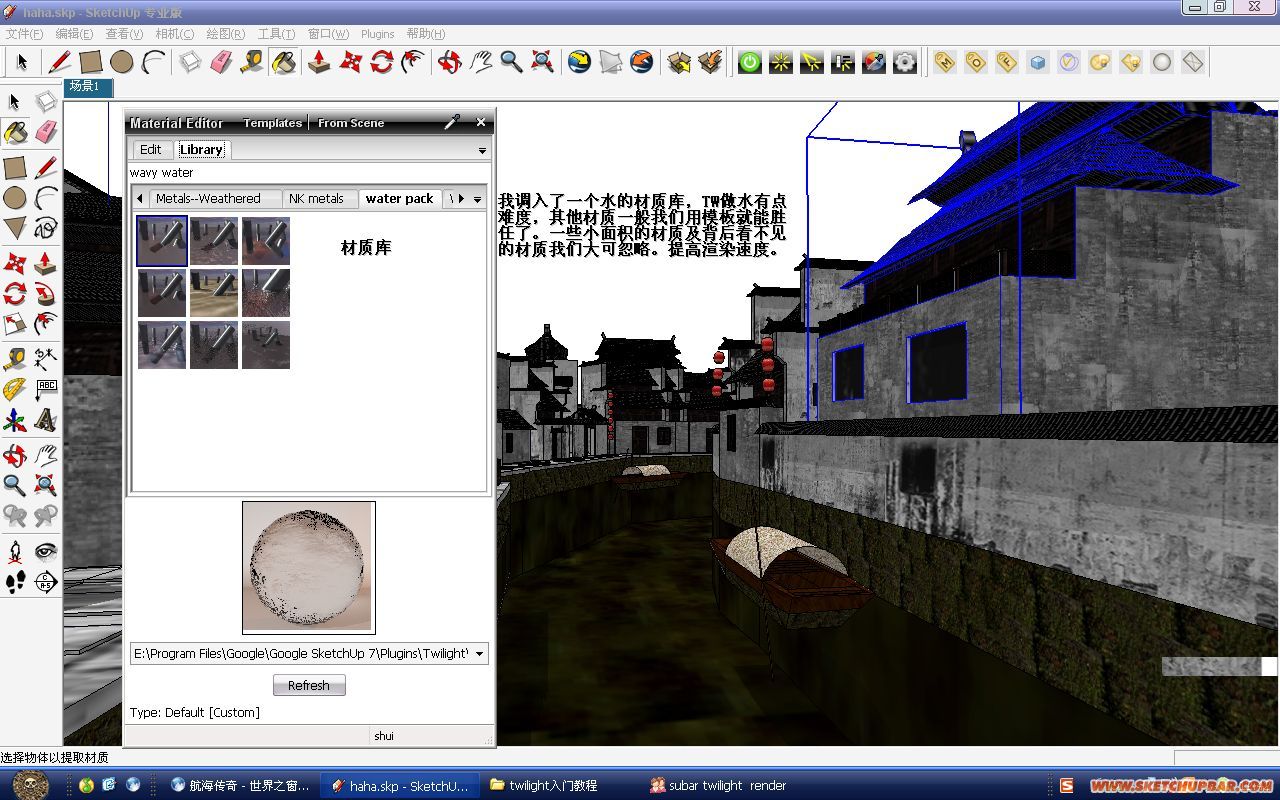1280x800 pixels.
Task: Click the large material preview sphere
Action: click(x=309, y=567)
